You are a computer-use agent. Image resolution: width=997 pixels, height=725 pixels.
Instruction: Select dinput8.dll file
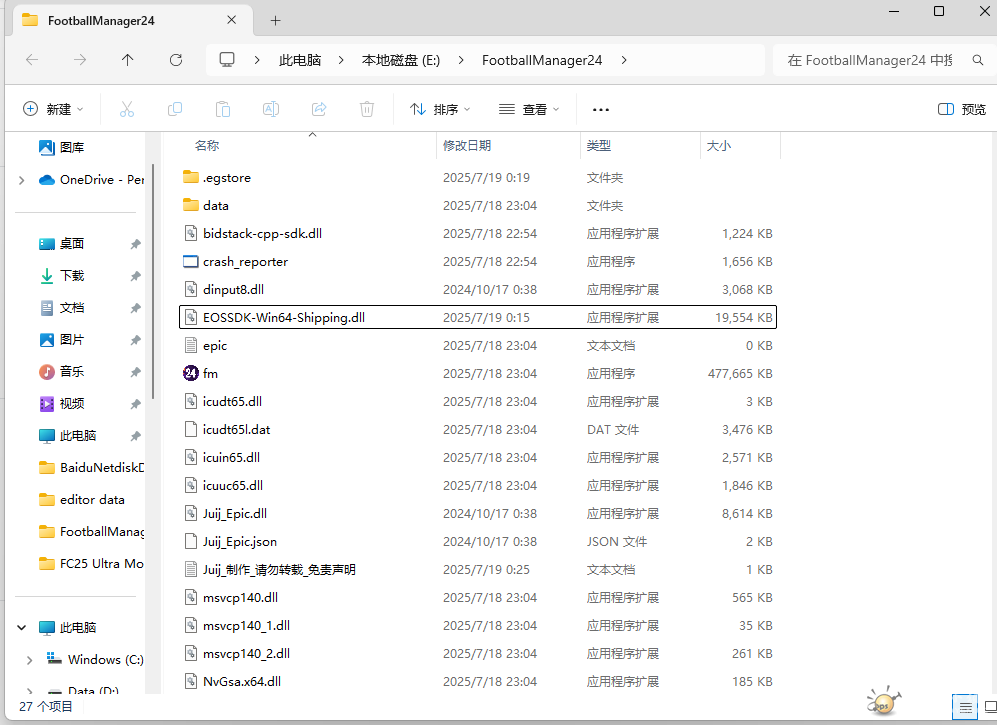(478, 289)
